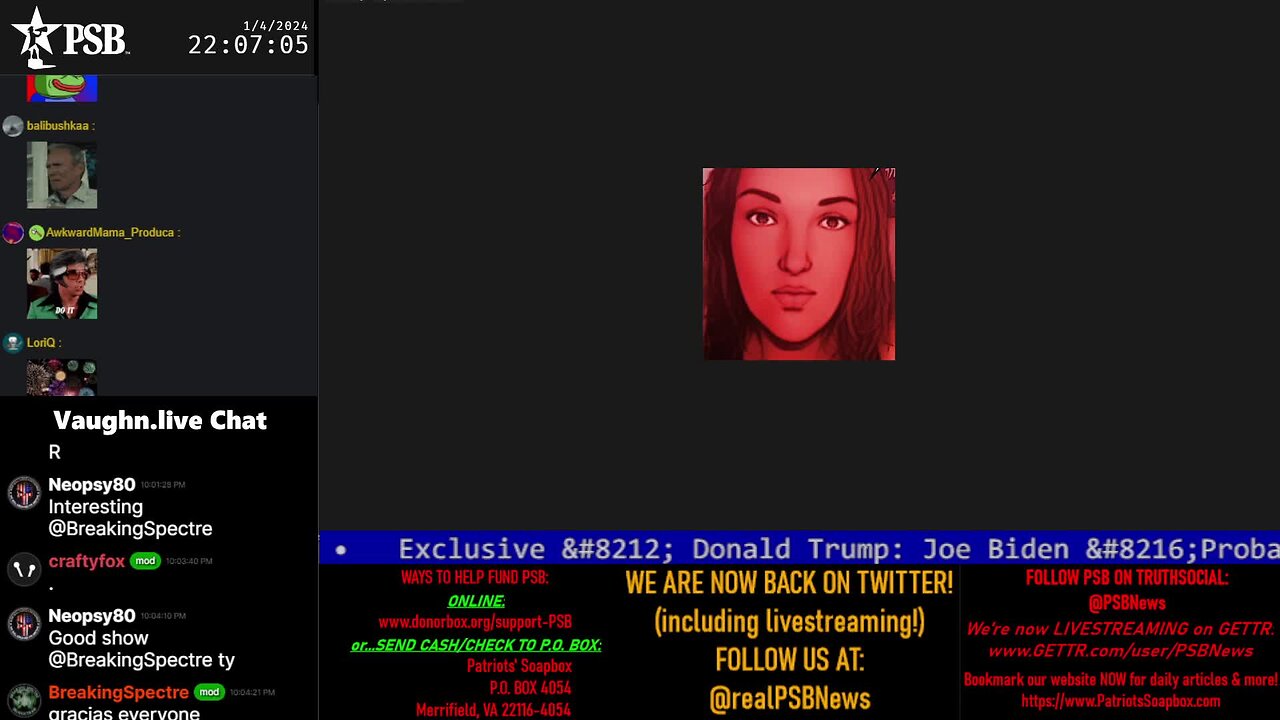Image resolution: width=1280 pixels, height=720 pixels.
Task: Click the BreakingSpectre username in chat
Action: point(119,692)
